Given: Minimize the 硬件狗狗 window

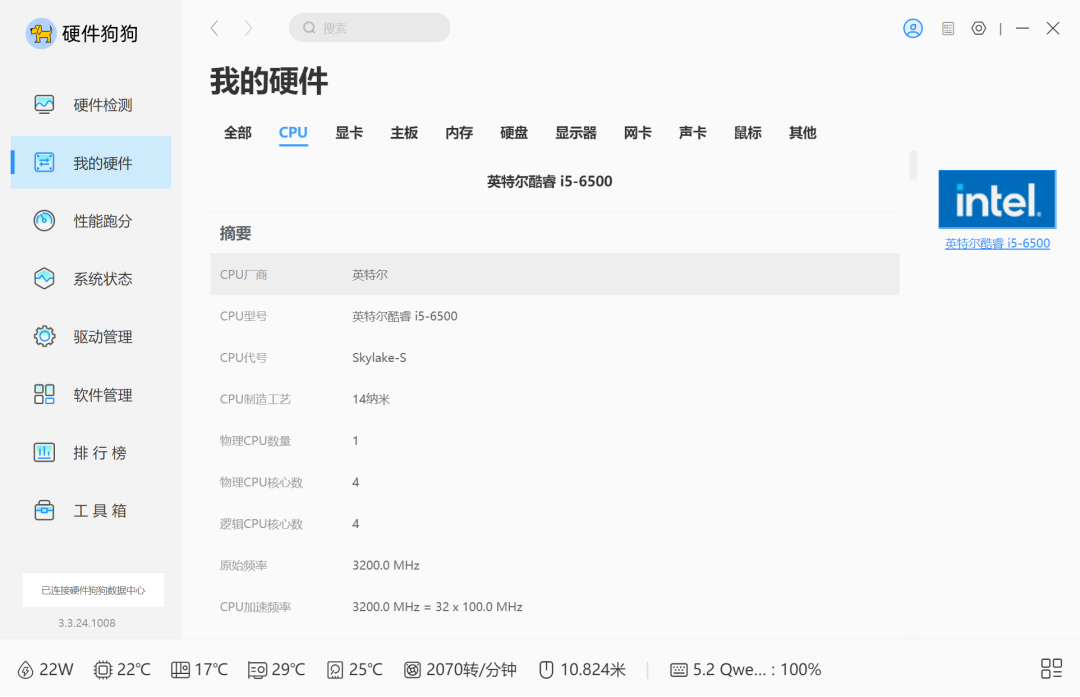Looking at the screenshot, I should pyautogui.click(x=1022, y=28).
